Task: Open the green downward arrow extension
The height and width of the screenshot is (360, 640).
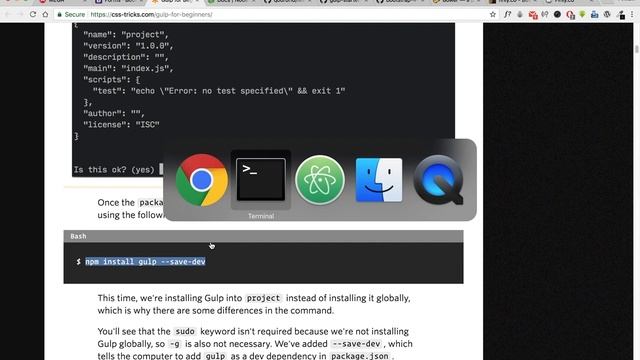Action: 582,14
